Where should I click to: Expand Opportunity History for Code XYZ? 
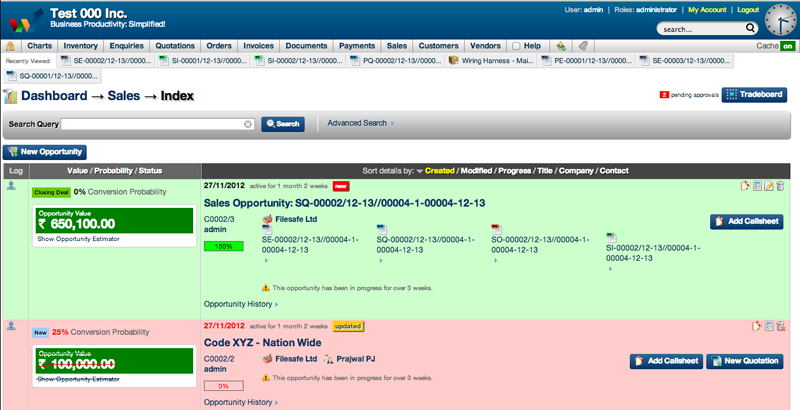point(240,402)
